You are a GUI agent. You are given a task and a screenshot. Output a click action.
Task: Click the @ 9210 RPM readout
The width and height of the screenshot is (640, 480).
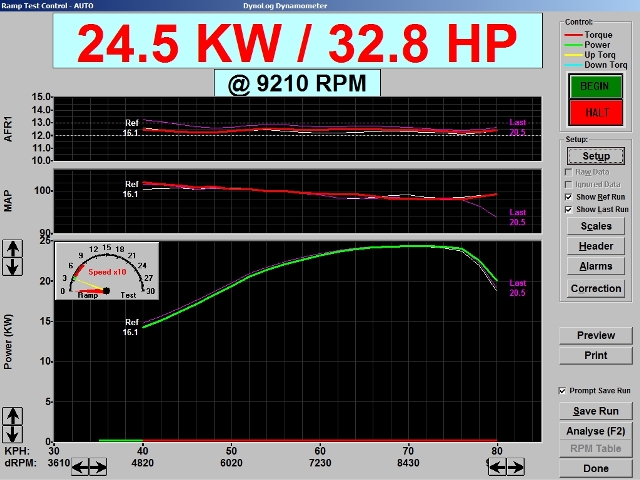point(298,83)
